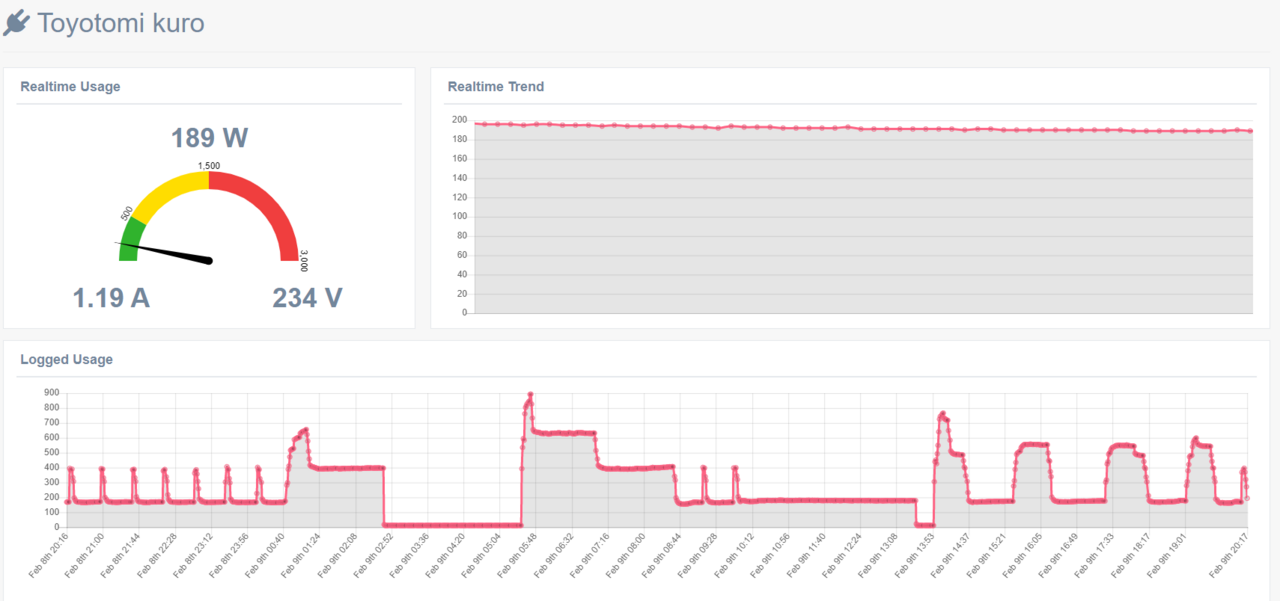
Task: Click the 500 label on the gauge
Action: tap(127, 214)
